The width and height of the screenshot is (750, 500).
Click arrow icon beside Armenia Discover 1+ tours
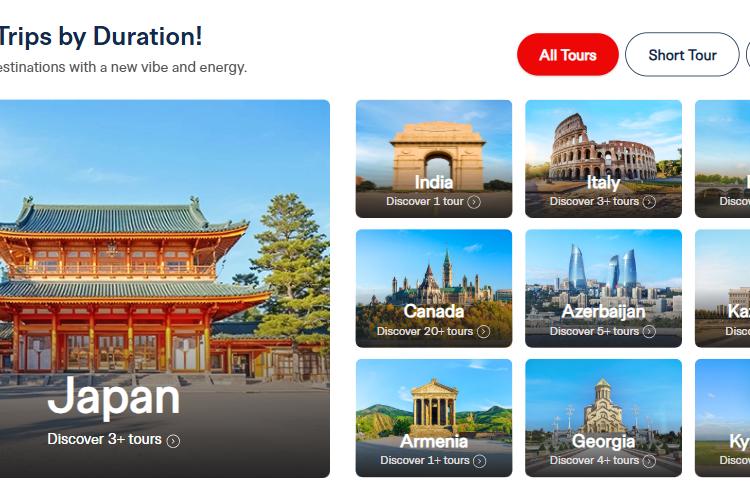pos(480,461)
